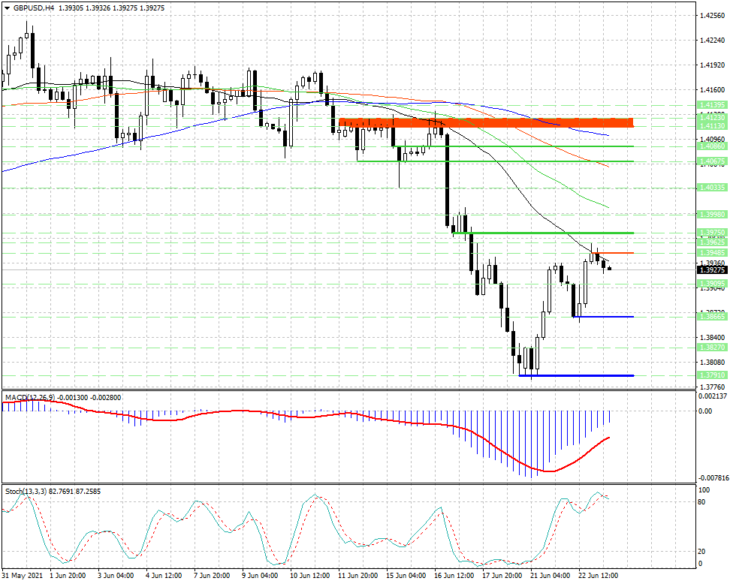Click the black 1.39275 current price tag

(712, 270)
